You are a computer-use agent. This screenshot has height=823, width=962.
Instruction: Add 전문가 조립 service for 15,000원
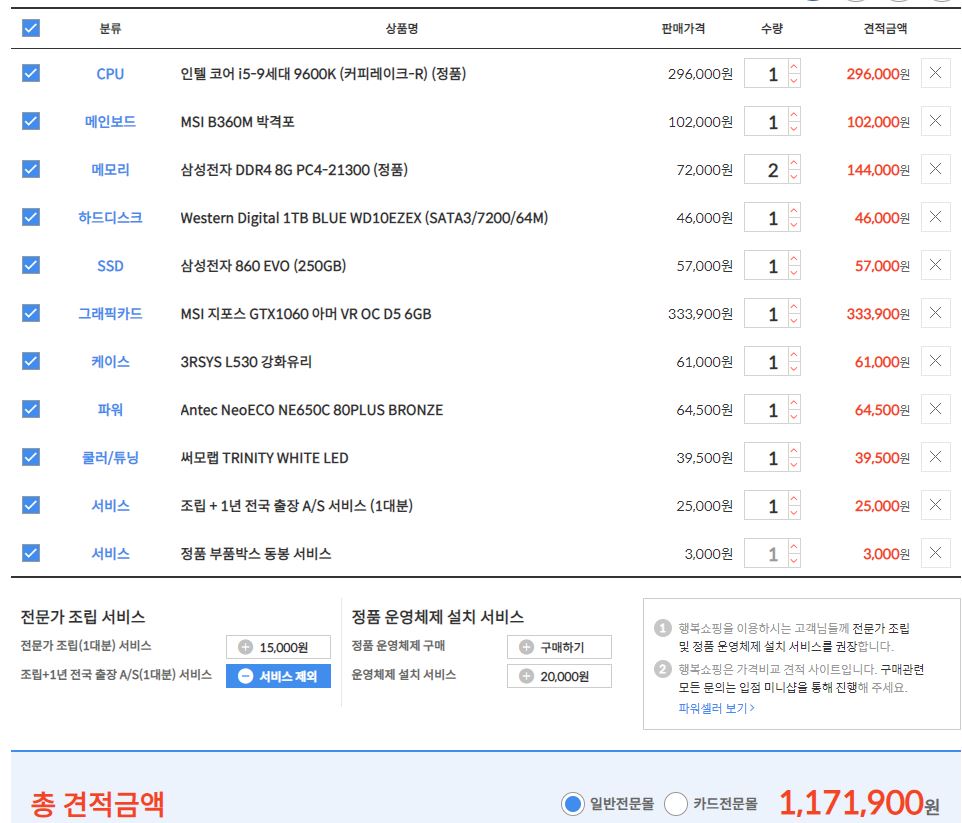point(279,647)
